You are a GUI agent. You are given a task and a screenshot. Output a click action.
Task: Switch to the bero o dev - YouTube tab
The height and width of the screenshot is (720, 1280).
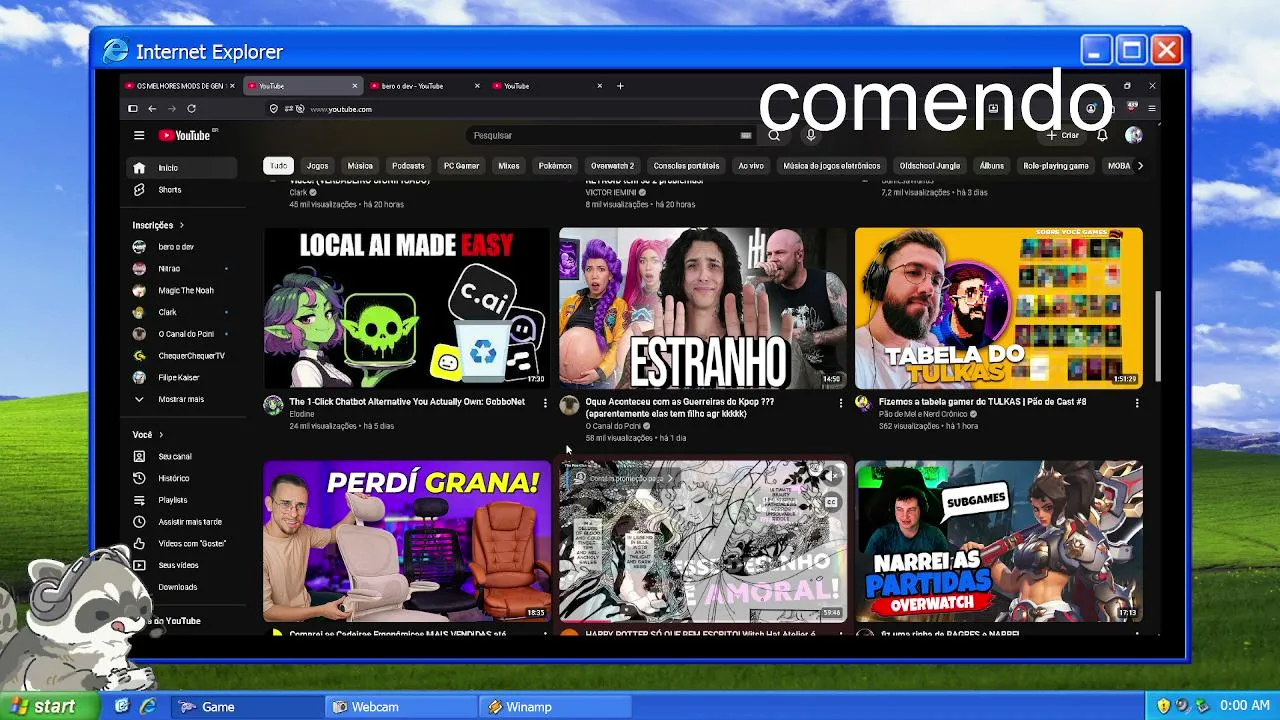click(x=424, y=86)
